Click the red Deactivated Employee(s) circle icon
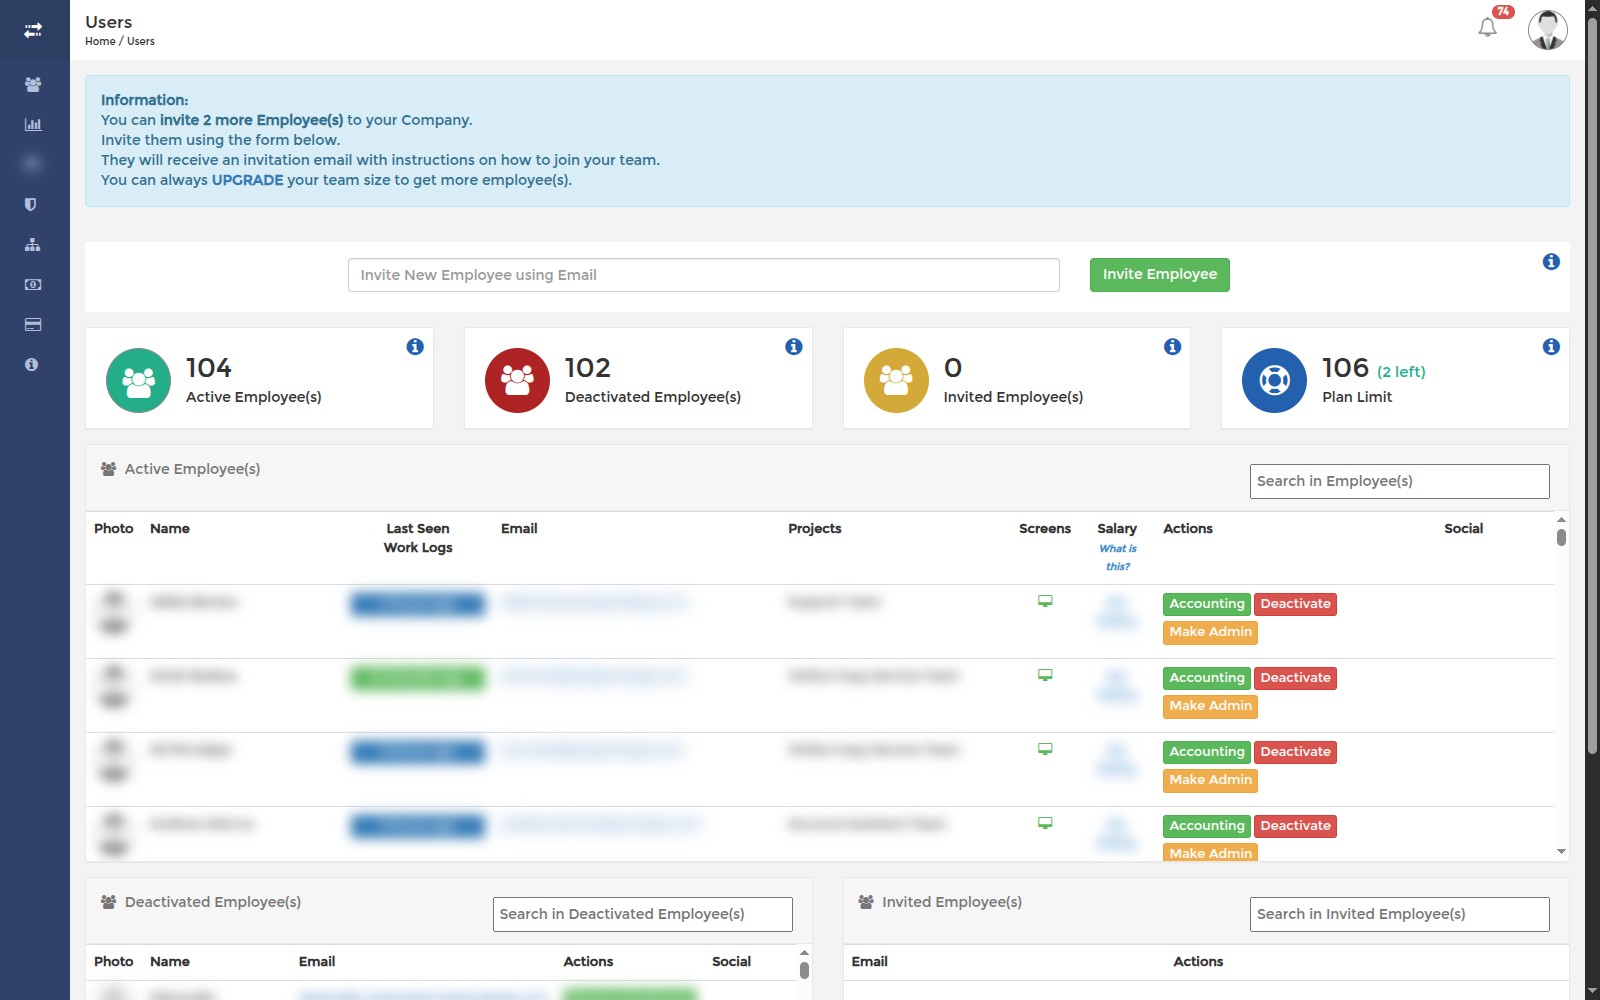The width and height of the screenshot is (1600, 1000). tap(517, 380)
